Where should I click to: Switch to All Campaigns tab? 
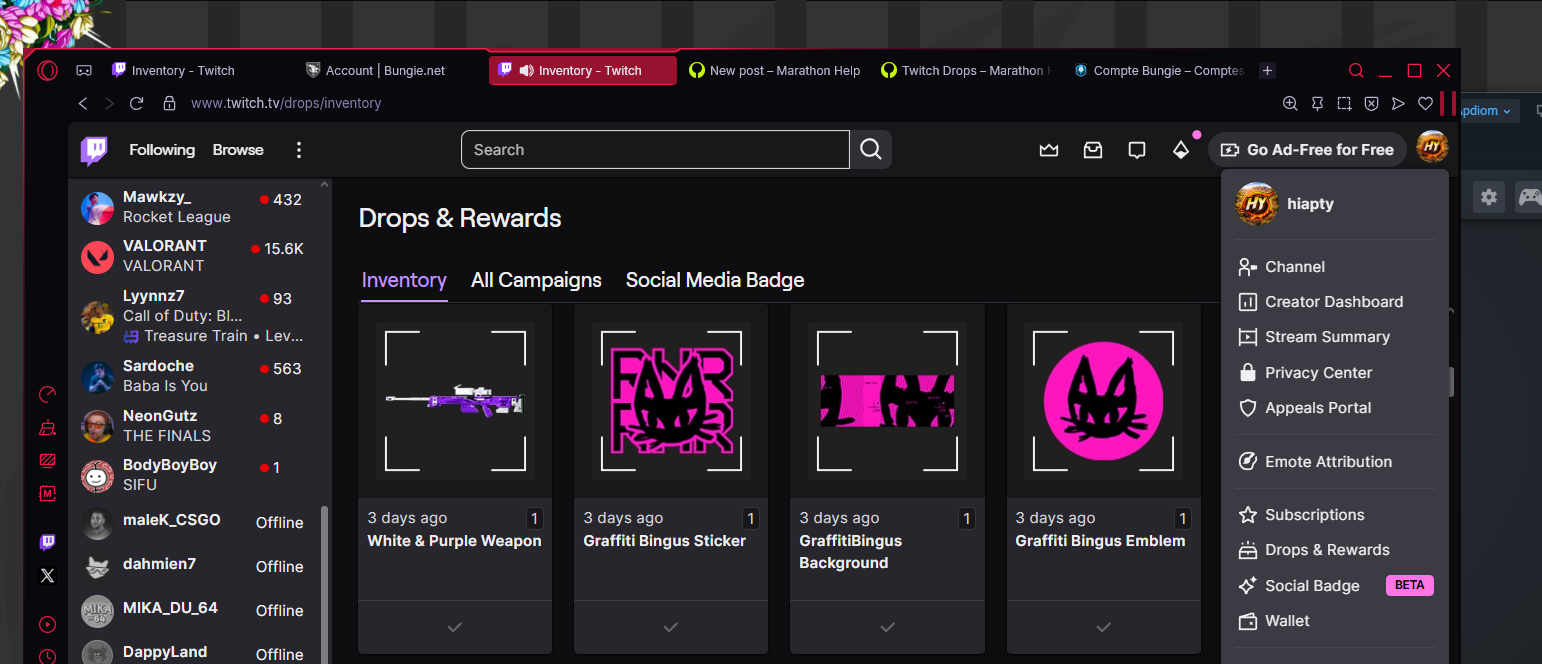(536, 280)
